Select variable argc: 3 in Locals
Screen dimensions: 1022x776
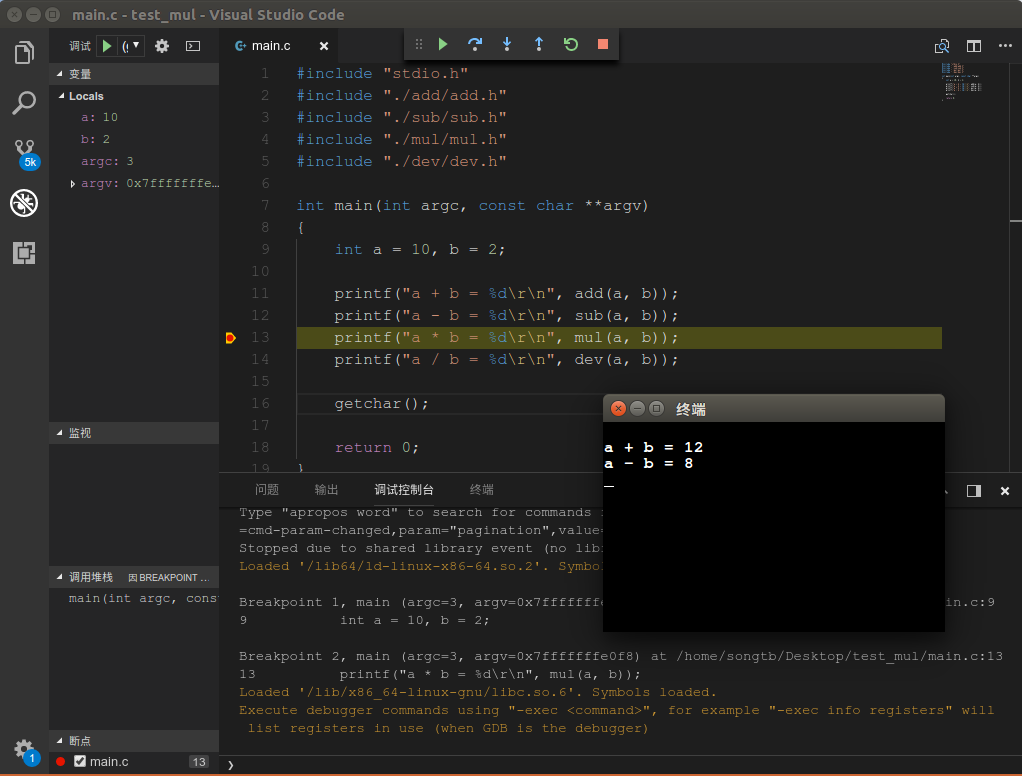click(x=134, y=162)
